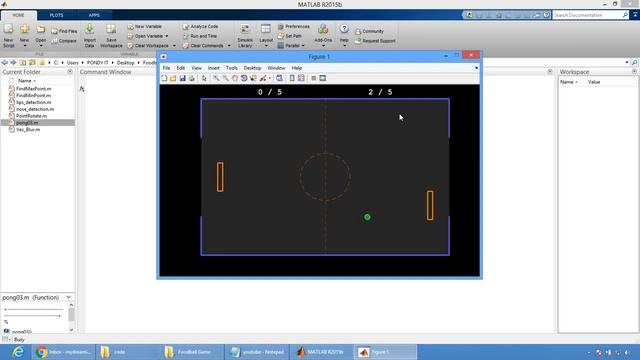This screenshot has width=640, height=360.
Task: Click the Insert Legend icon
Action: [301, 78]
